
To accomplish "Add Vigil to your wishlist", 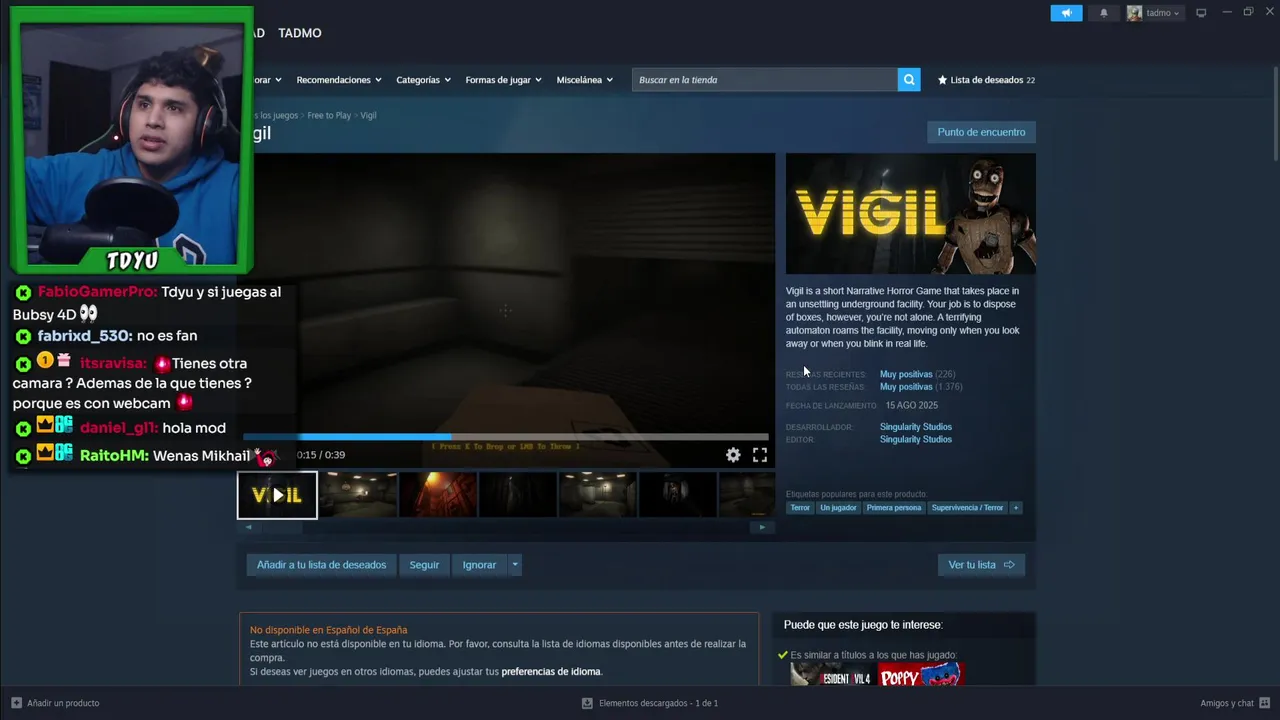I will [321, 565].
